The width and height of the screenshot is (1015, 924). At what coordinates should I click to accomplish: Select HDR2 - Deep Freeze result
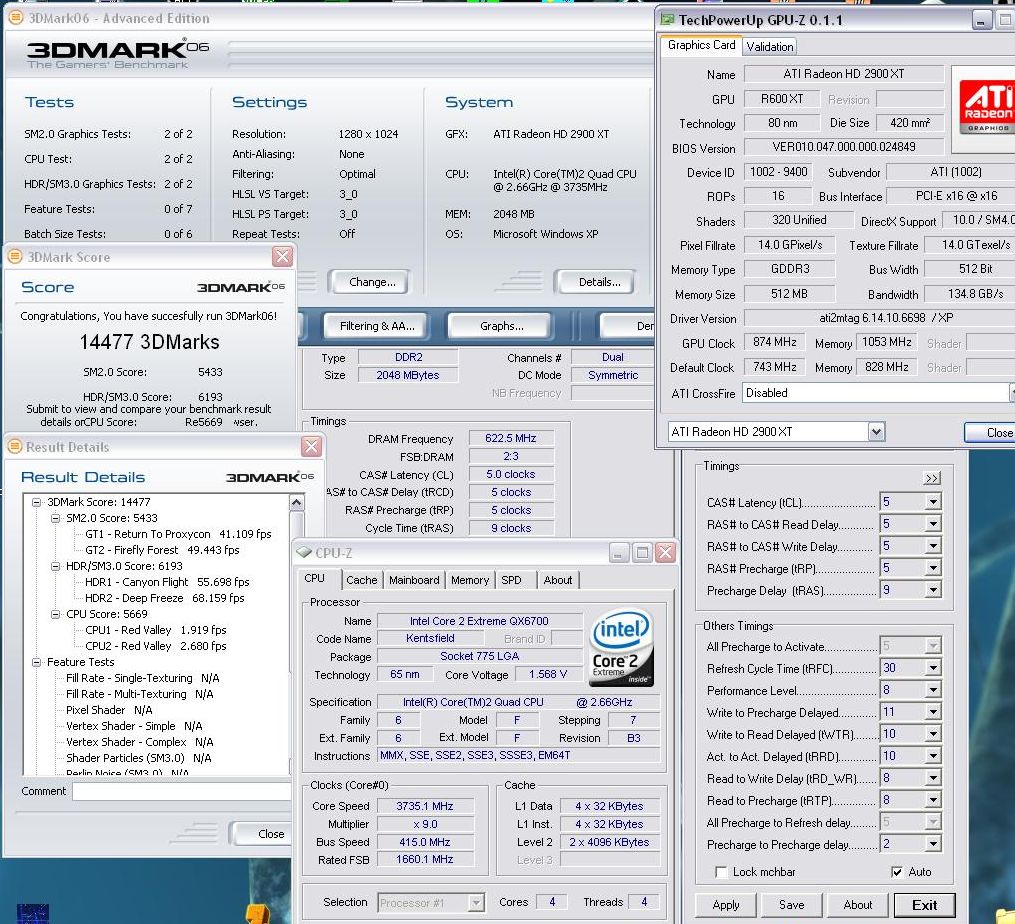(164, 598)
